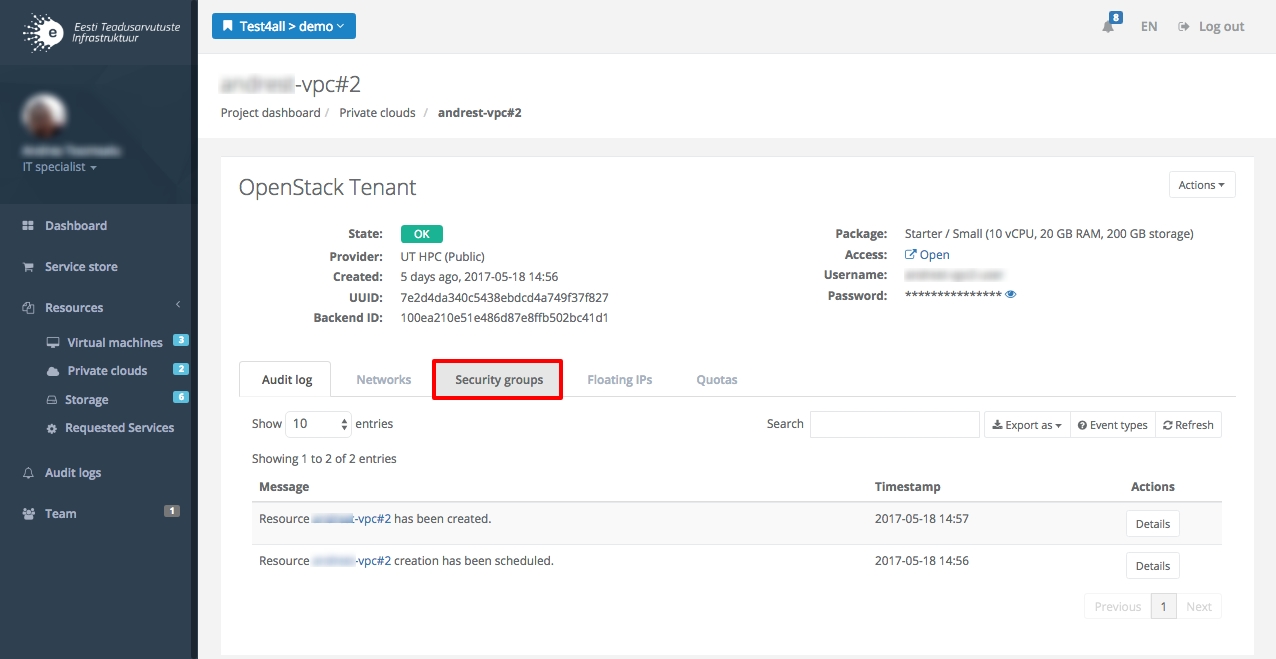Click the OK state badge
This screenshot has width=1276, height=659.
tap(422, 234)
